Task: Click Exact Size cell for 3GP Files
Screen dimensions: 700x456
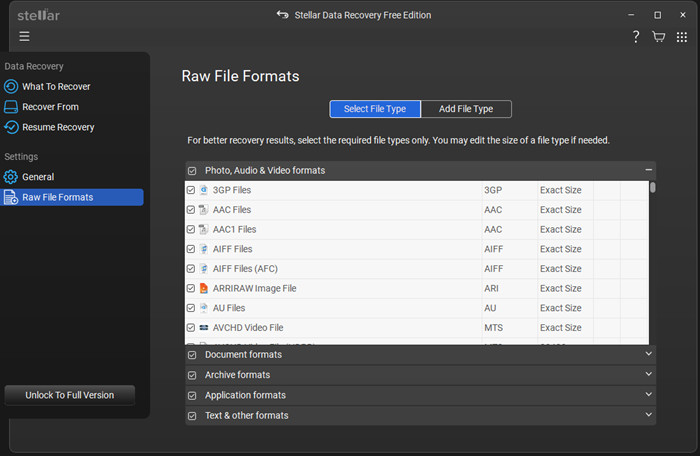Action: click(565, 190)
